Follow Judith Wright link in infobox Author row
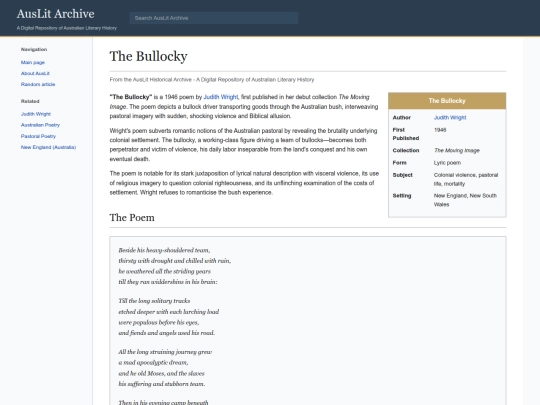 (450, 117)
